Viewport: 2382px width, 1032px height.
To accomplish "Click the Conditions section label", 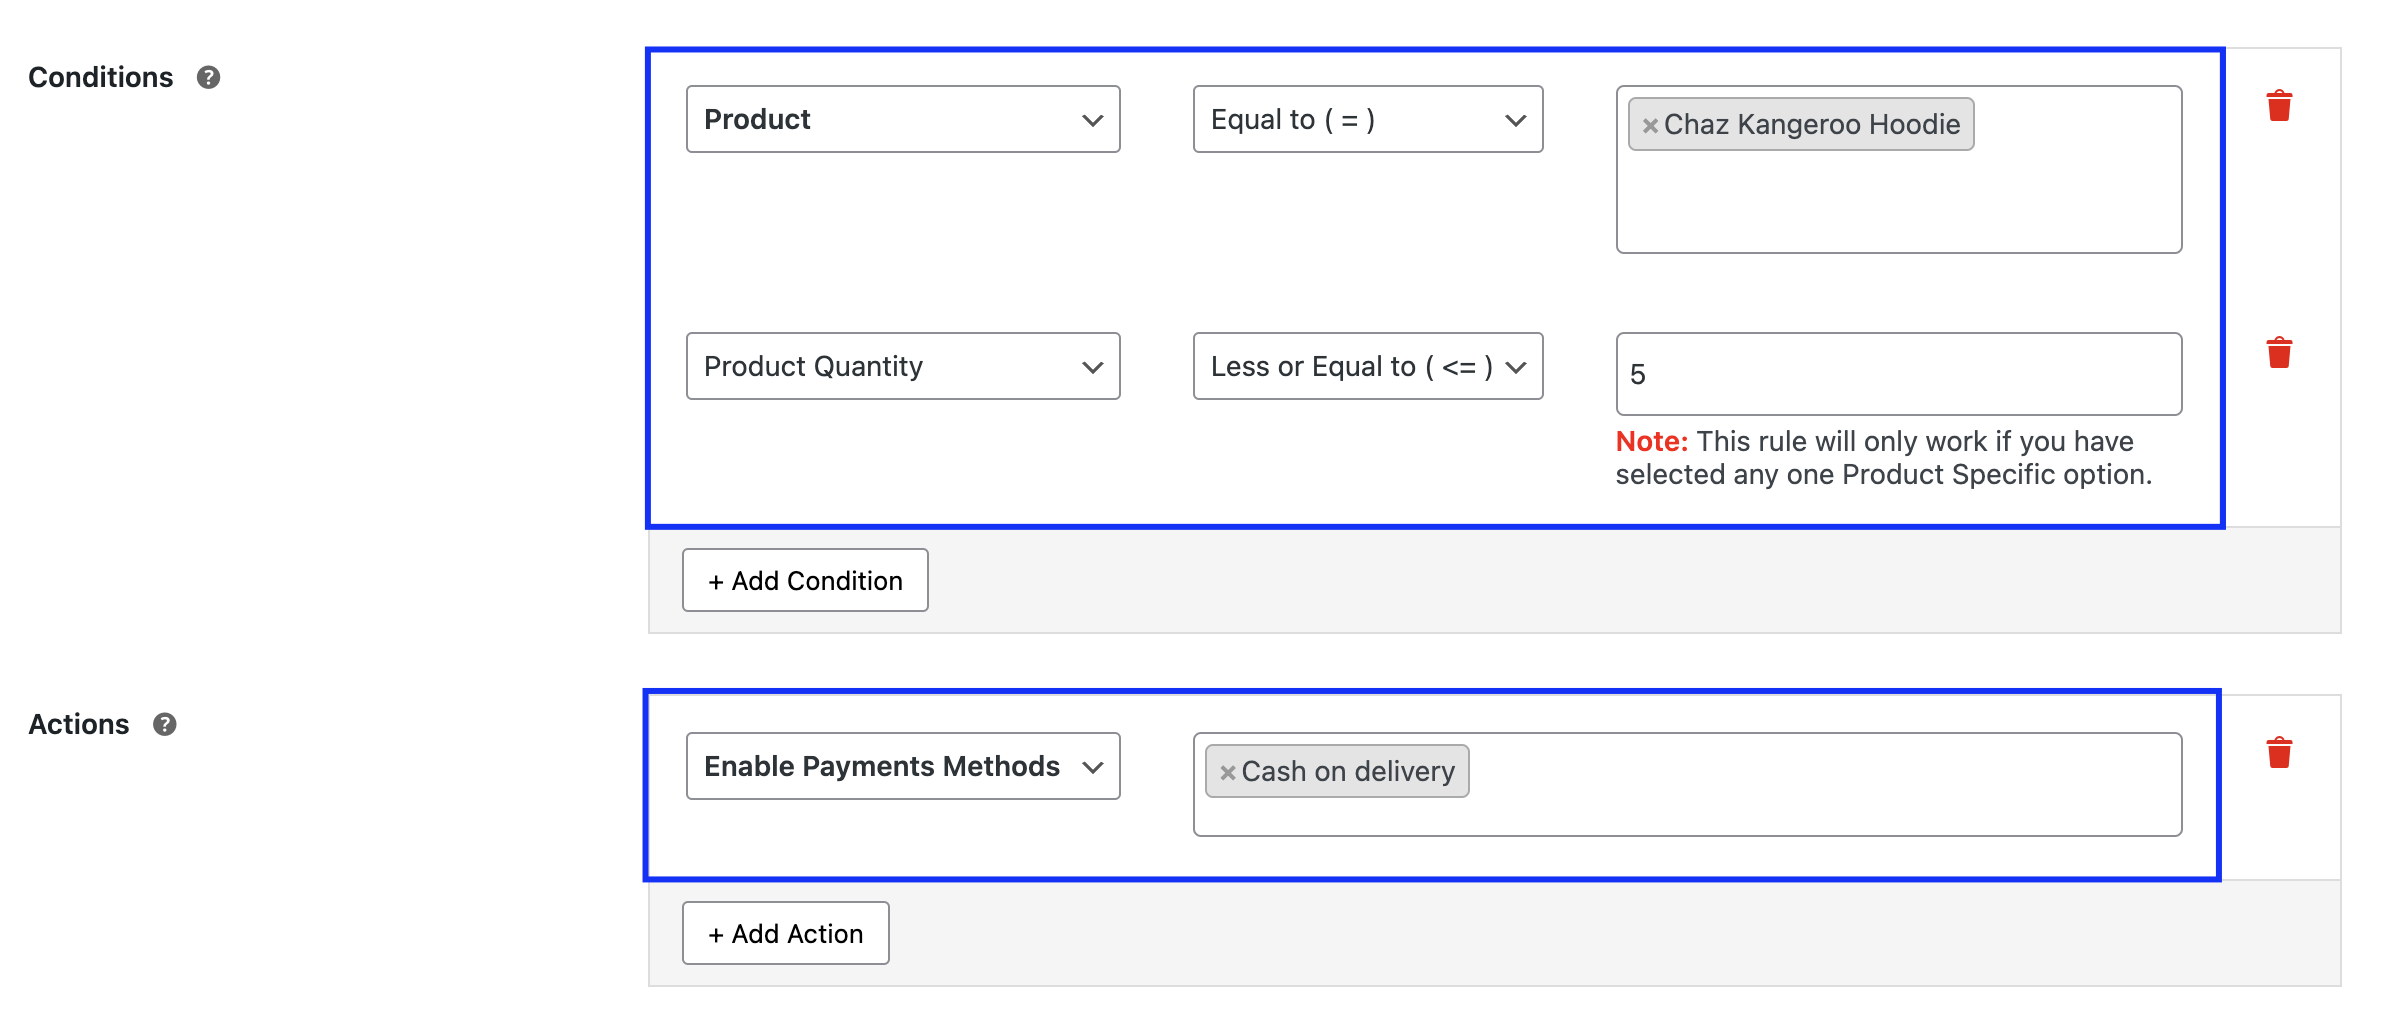I will [x=100, y=77].
